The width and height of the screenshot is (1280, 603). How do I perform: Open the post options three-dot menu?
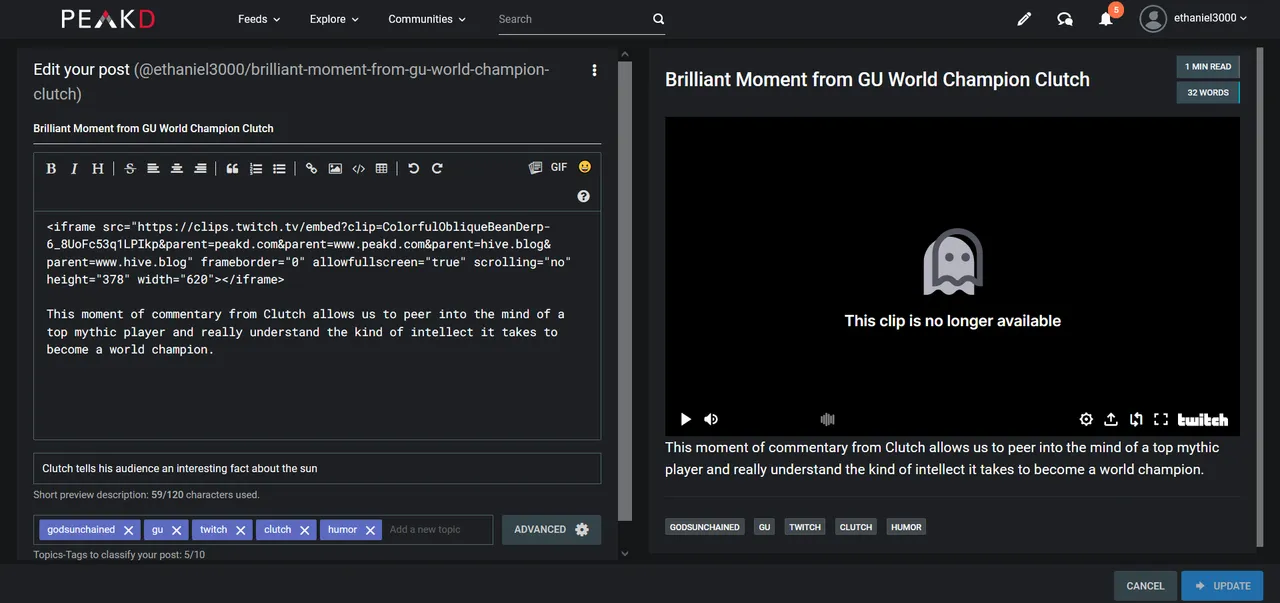(594, 70)
